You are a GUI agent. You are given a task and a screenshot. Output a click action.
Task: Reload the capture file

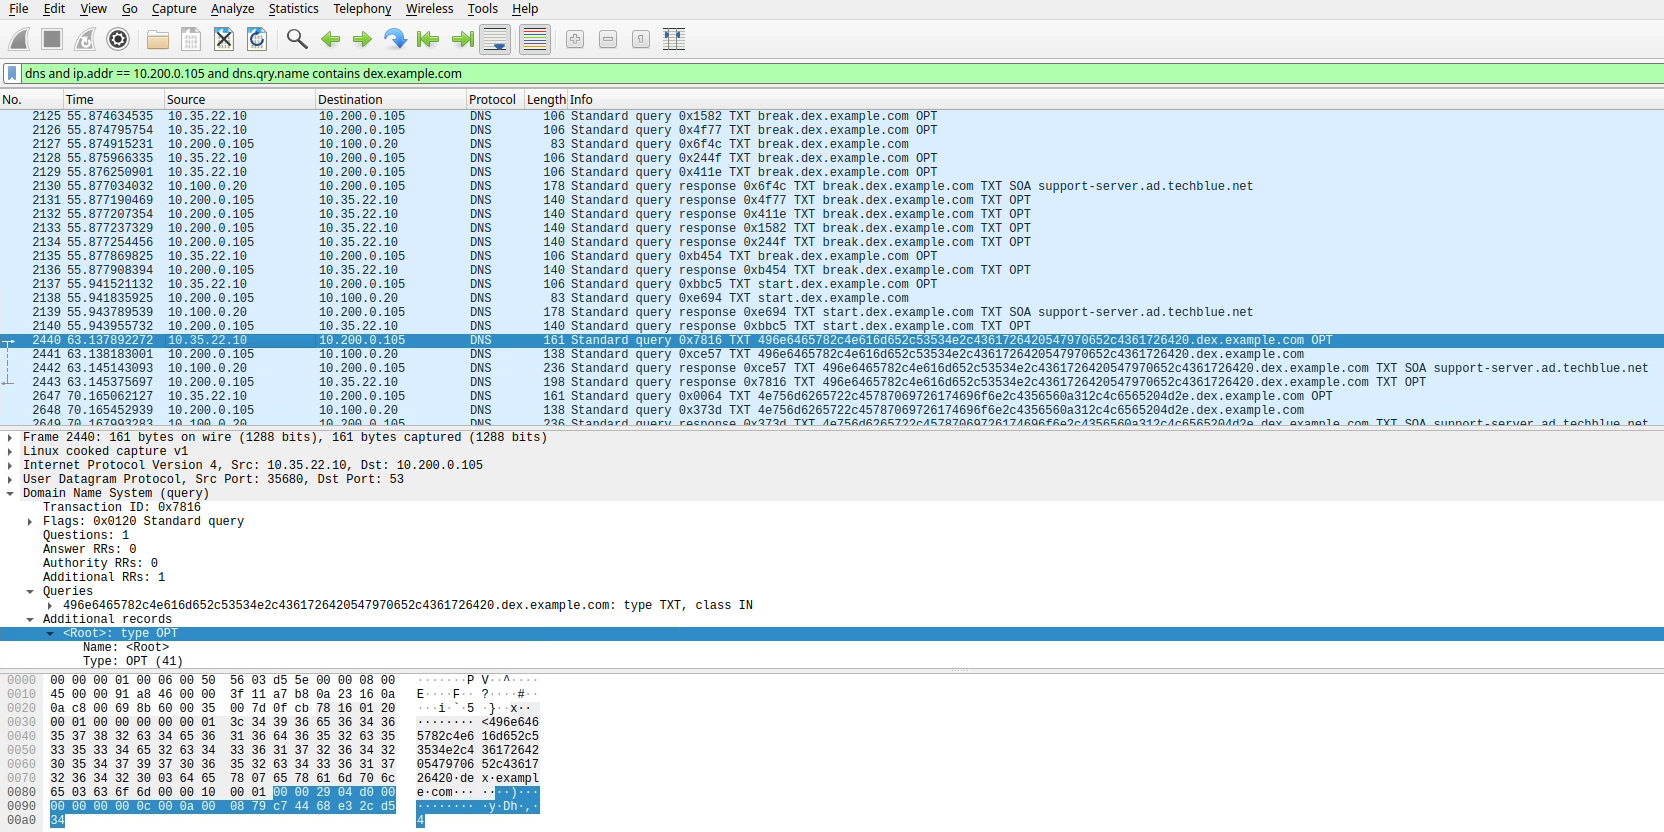click(x=257, y=39)
